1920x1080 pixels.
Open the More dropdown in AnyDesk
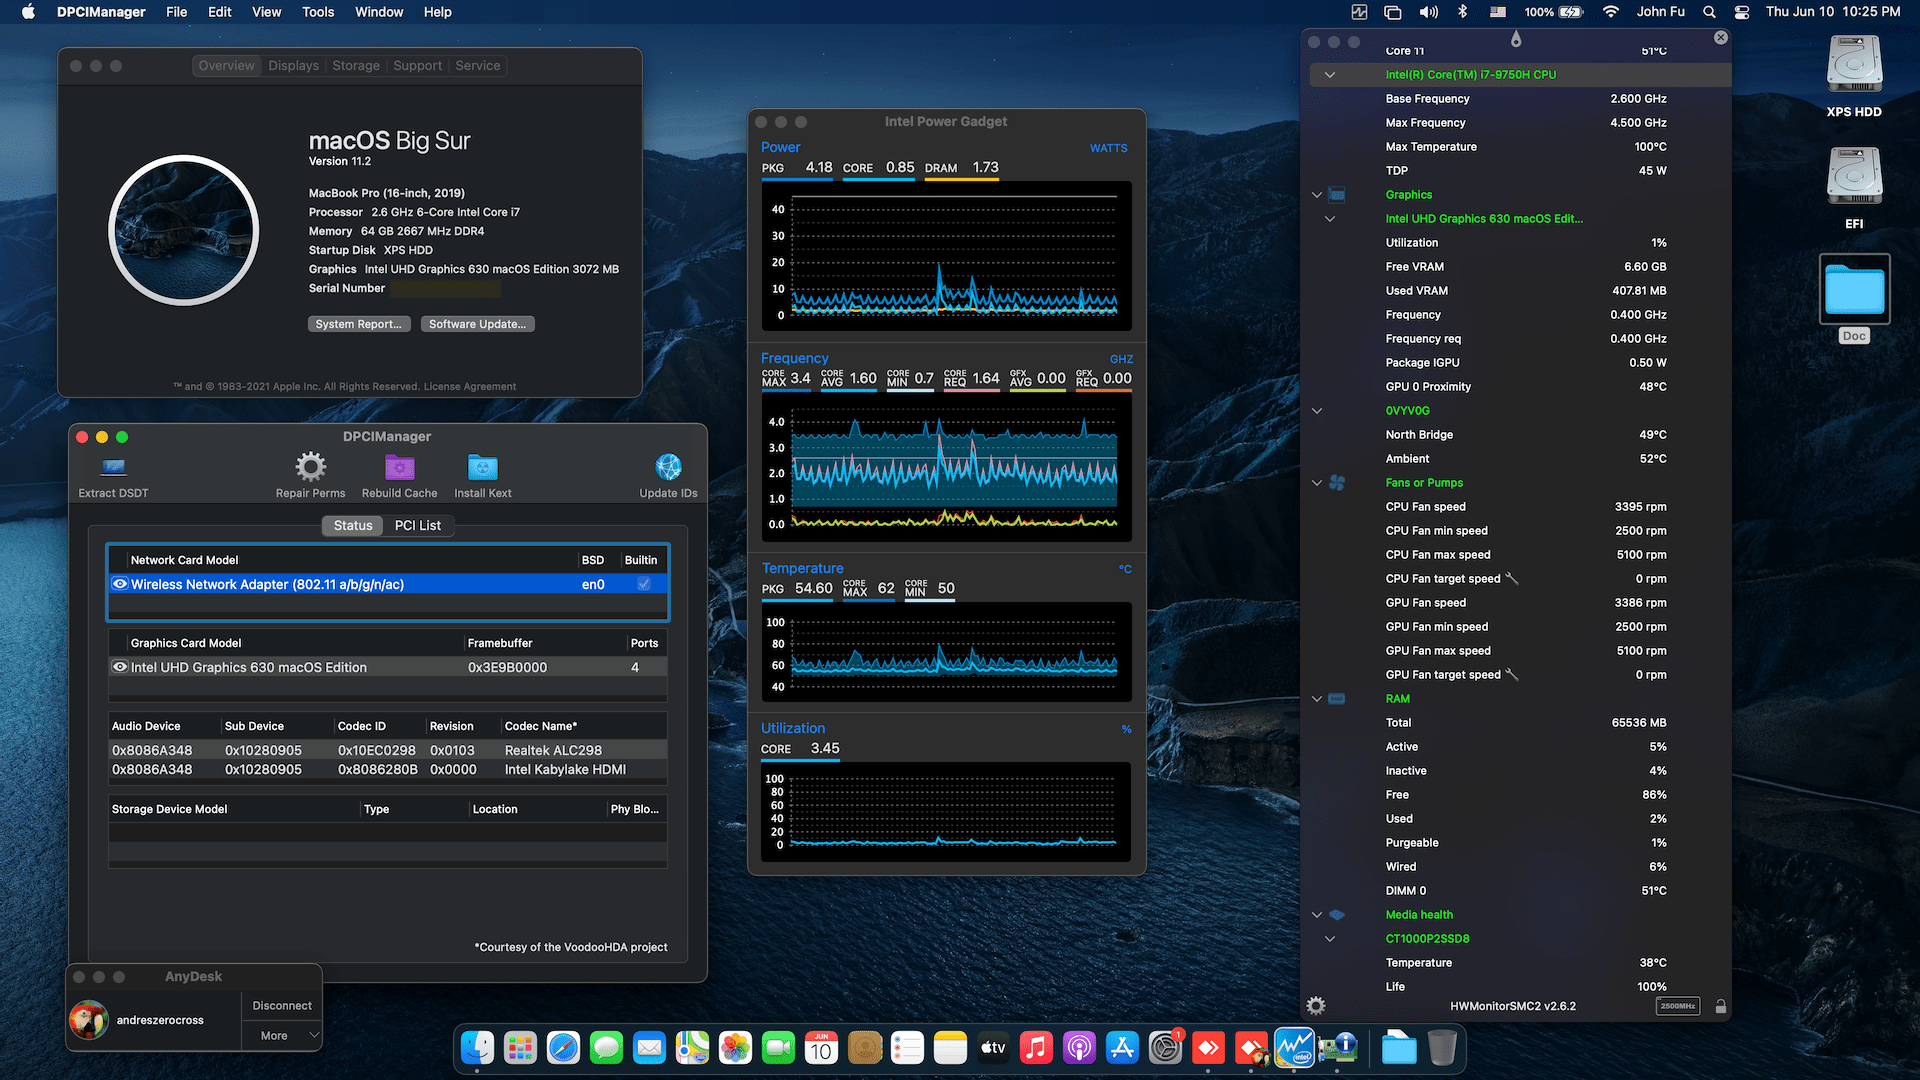tap(282, 1035)
